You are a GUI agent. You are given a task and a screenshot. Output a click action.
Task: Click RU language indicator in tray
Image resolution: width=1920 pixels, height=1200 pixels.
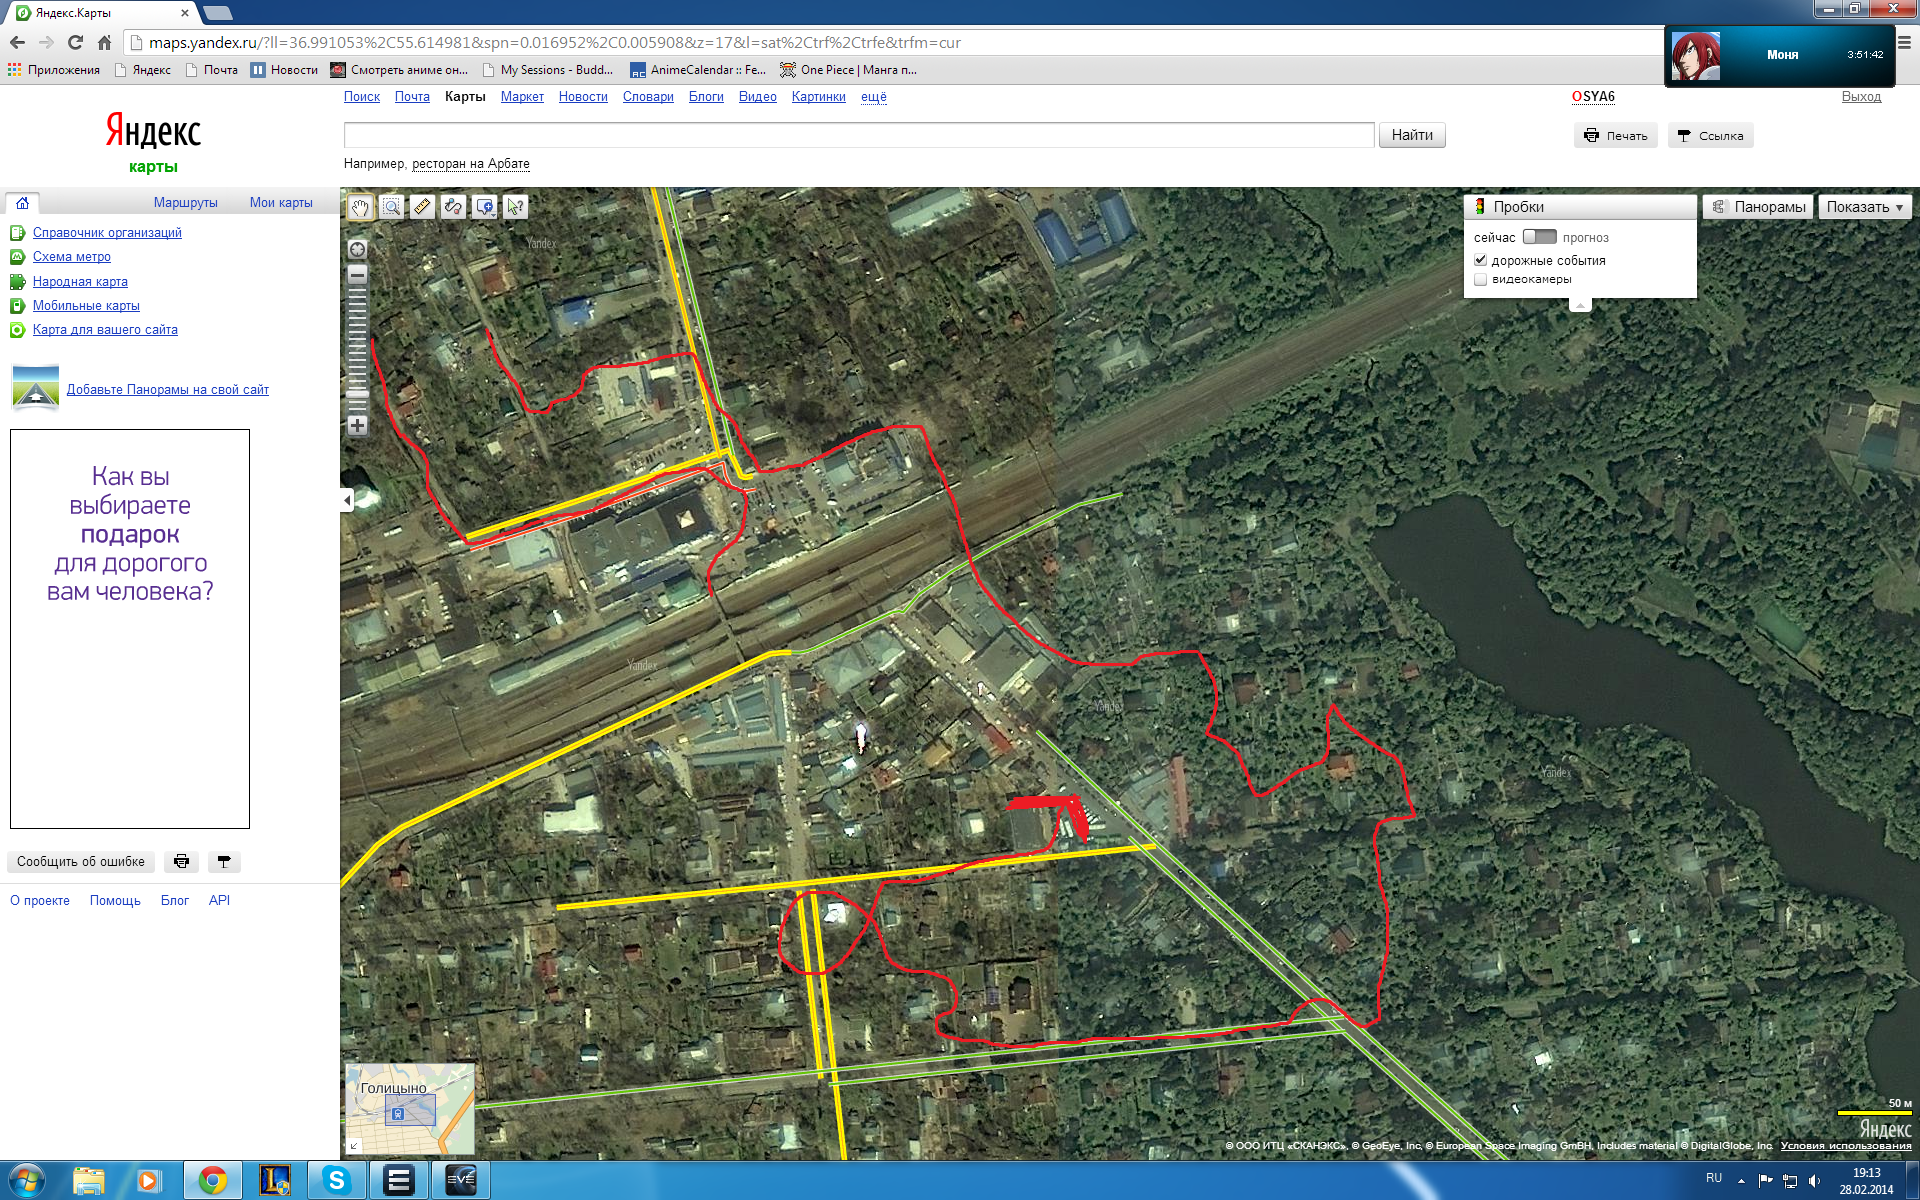[x=1714, y=1178]
